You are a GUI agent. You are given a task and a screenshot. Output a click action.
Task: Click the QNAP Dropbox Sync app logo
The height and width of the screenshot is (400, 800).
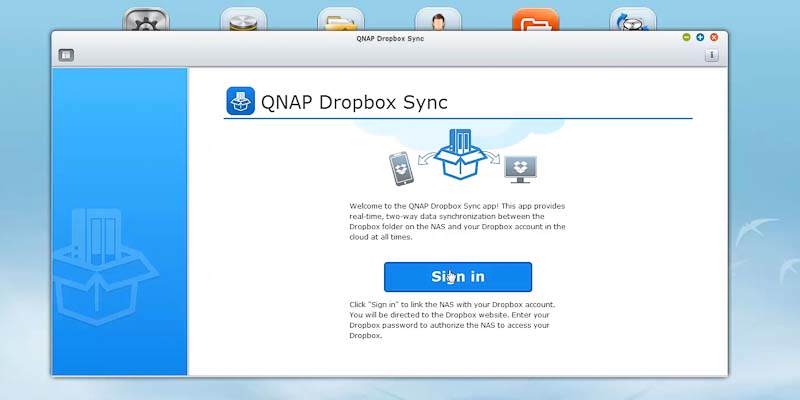point(240,101)
